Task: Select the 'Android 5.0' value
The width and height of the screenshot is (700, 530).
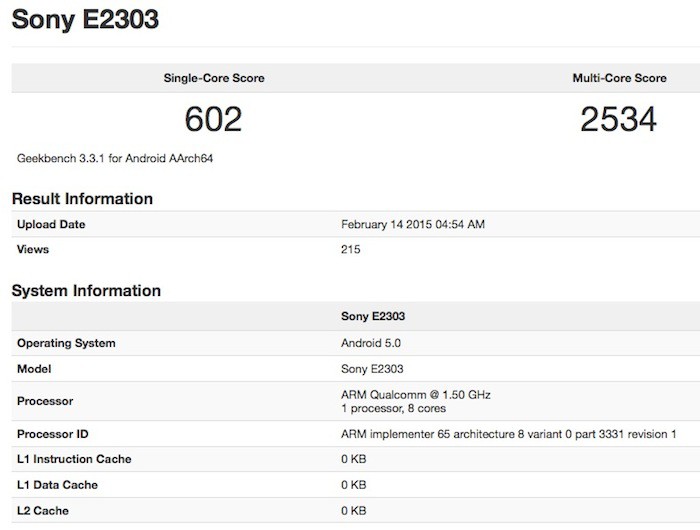Action: click(x=371, y=343)
